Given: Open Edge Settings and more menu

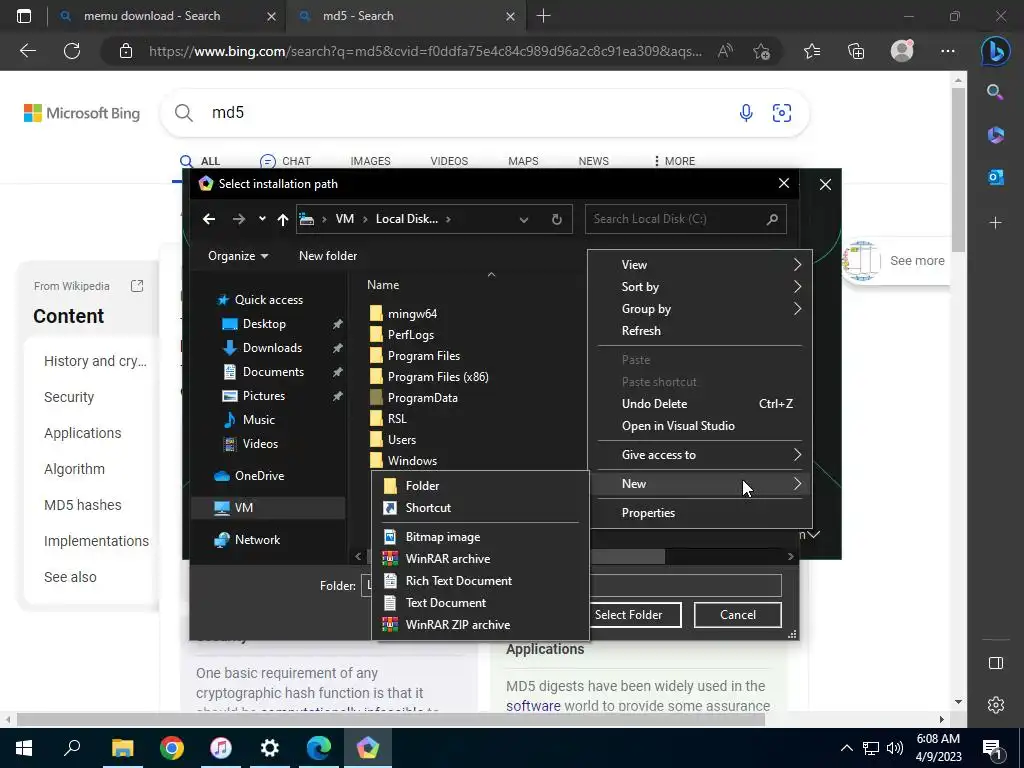Looking at the screenshot, I should click(948, 51).
